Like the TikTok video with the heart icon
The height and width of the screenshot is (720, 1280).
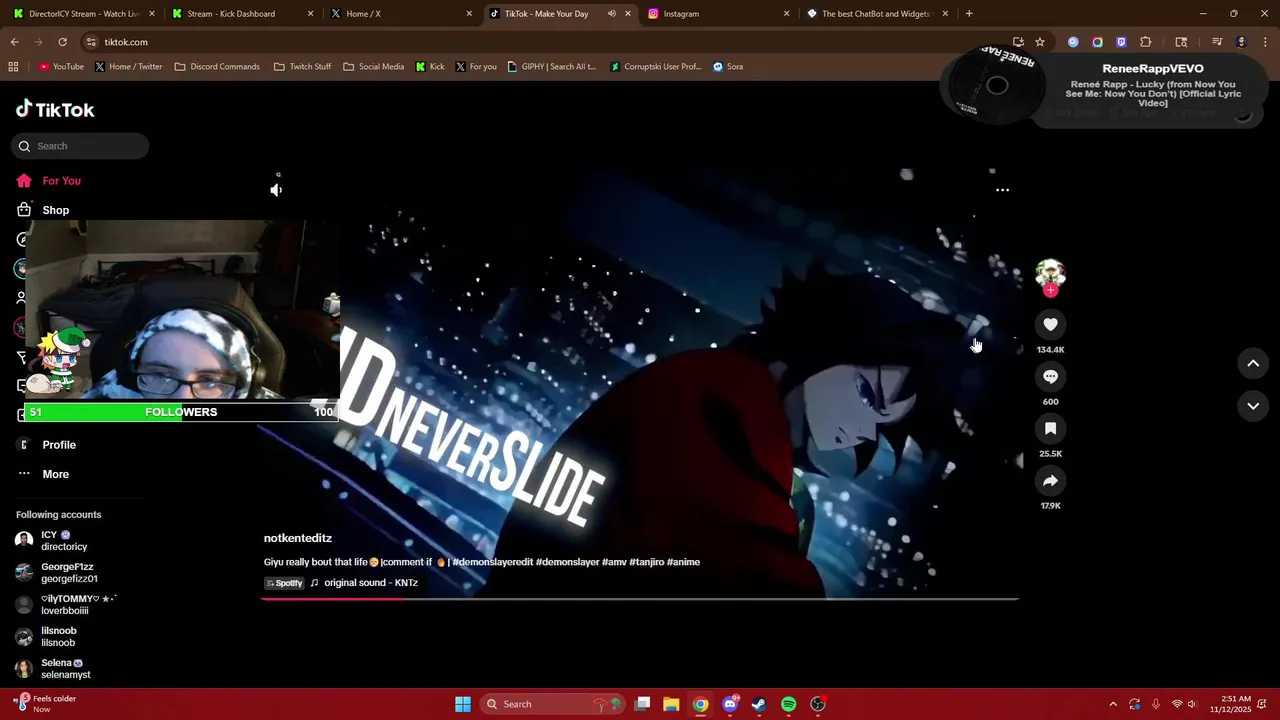click(1050, 324)
